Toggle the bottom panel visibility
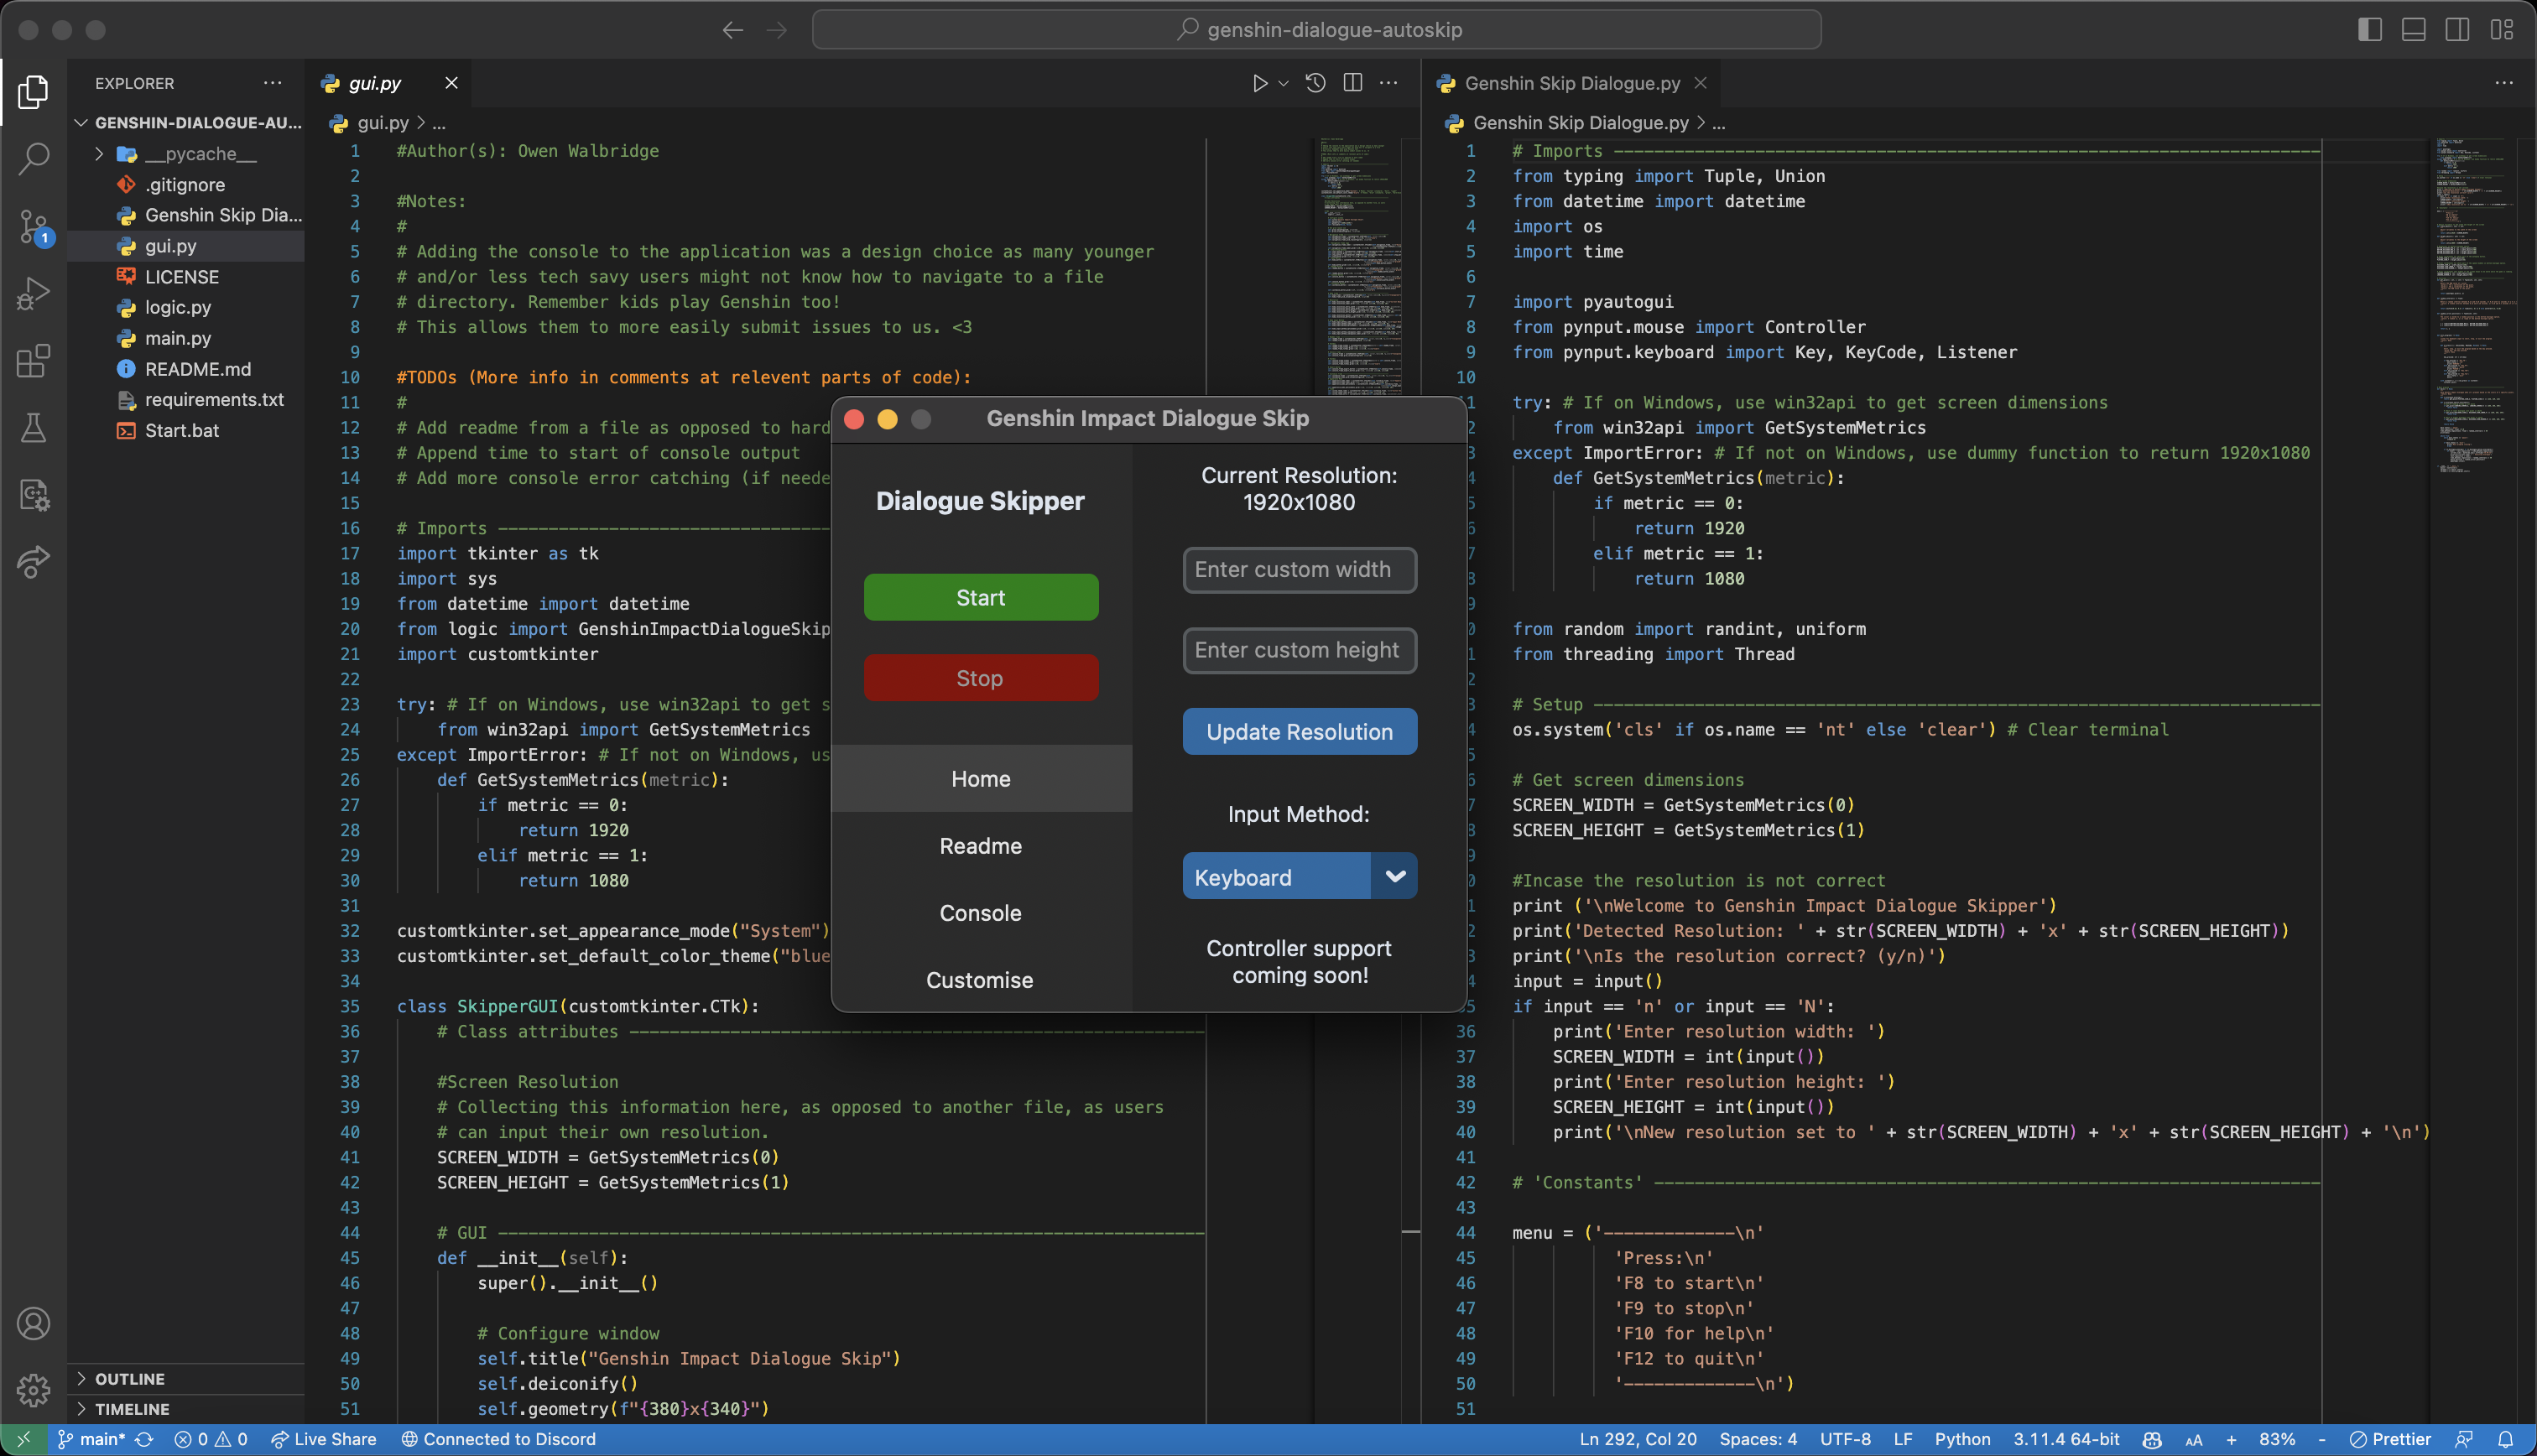The height and width of the screenshot is (1456, 2537). (2414, 29)
